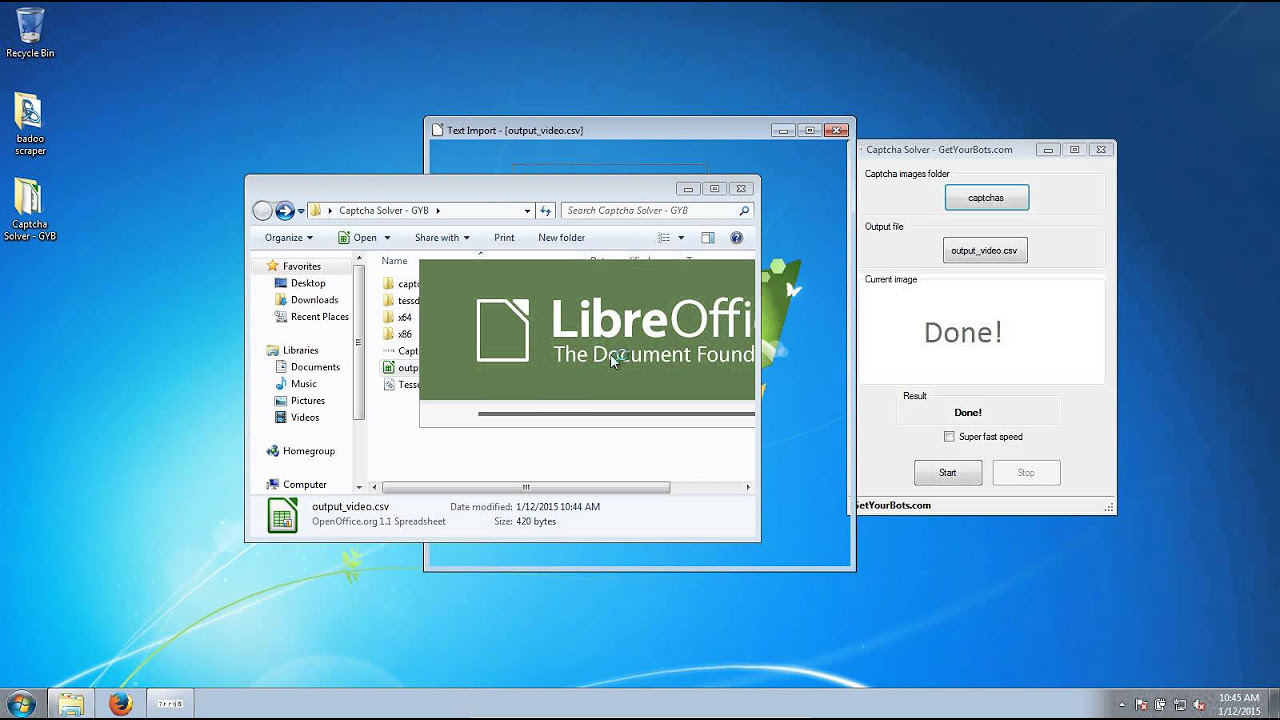
Task: Click the captchas folder button in Captcha Solver
Action: (986, 198)
